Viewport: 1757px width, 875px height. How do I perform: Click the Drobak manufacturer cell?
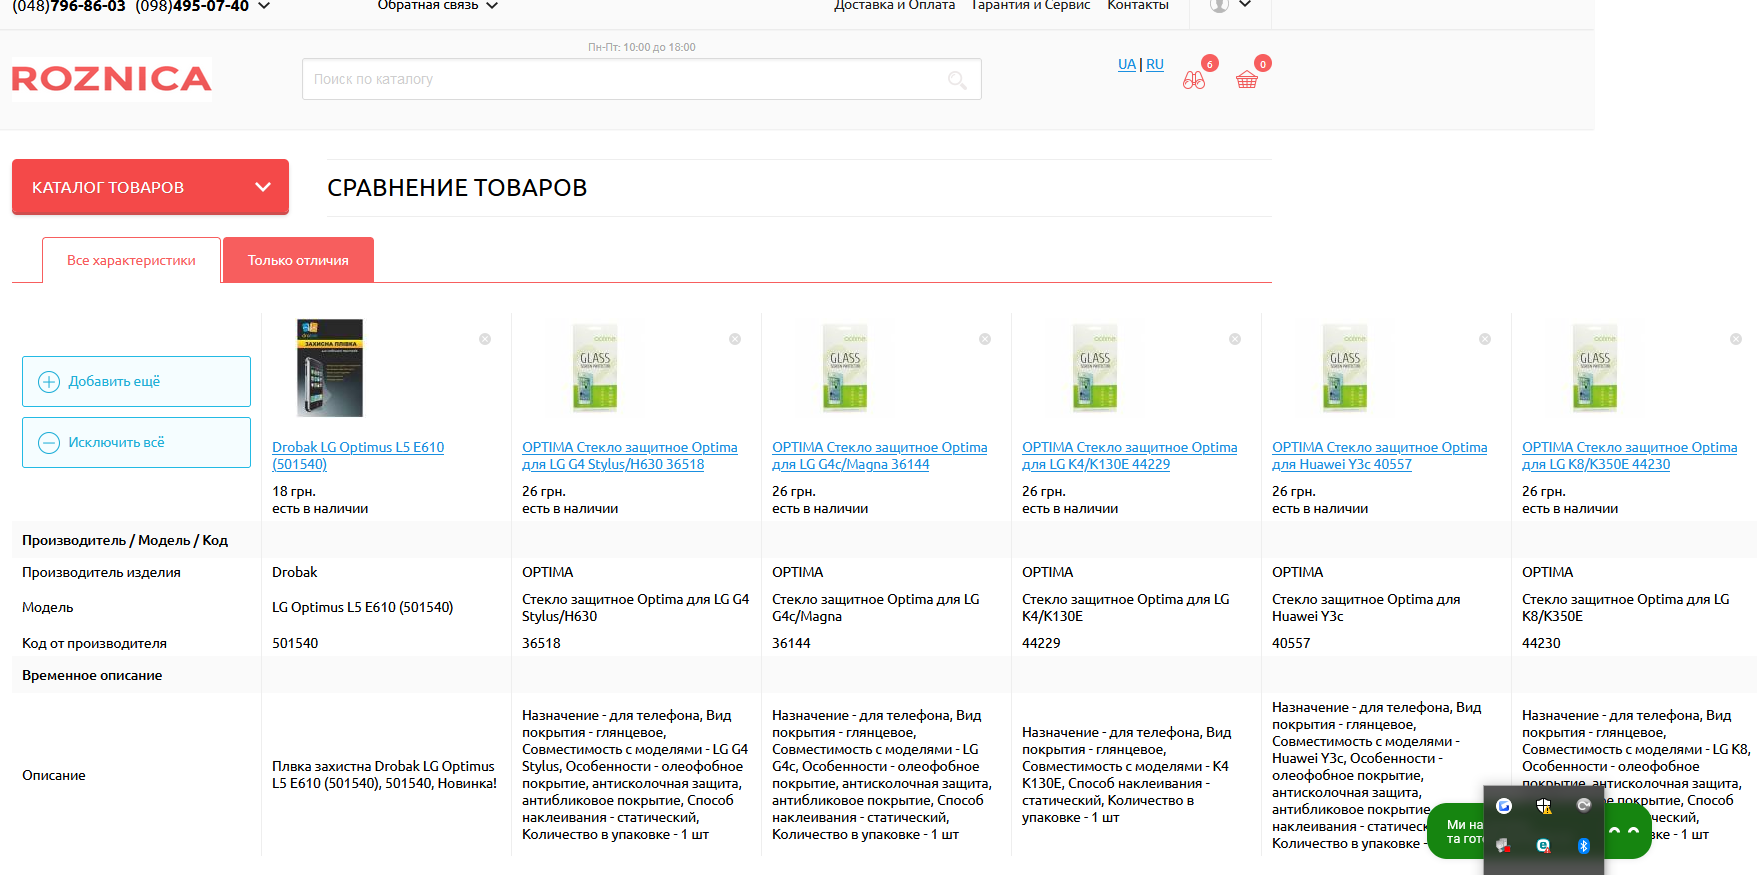[295, 572]
